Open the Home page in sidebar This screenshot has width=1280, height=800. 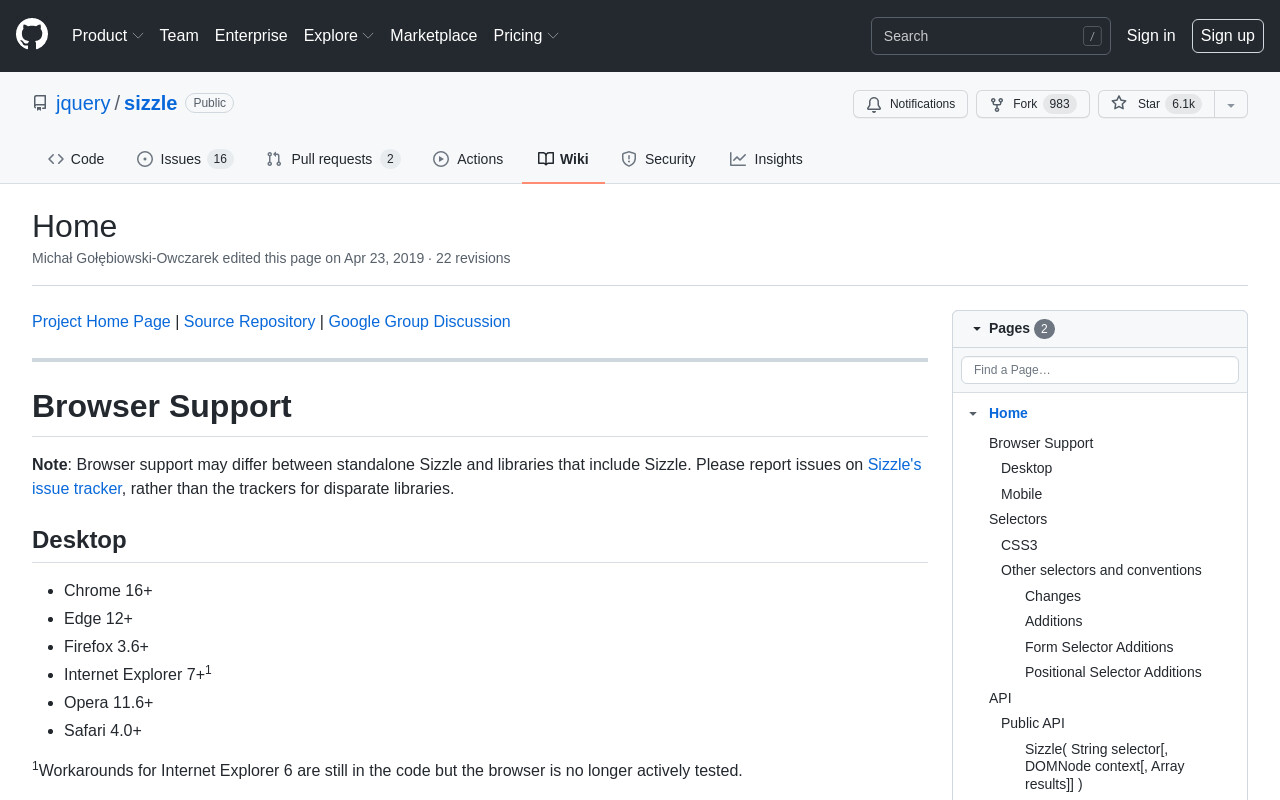[x=1008, y=413]
